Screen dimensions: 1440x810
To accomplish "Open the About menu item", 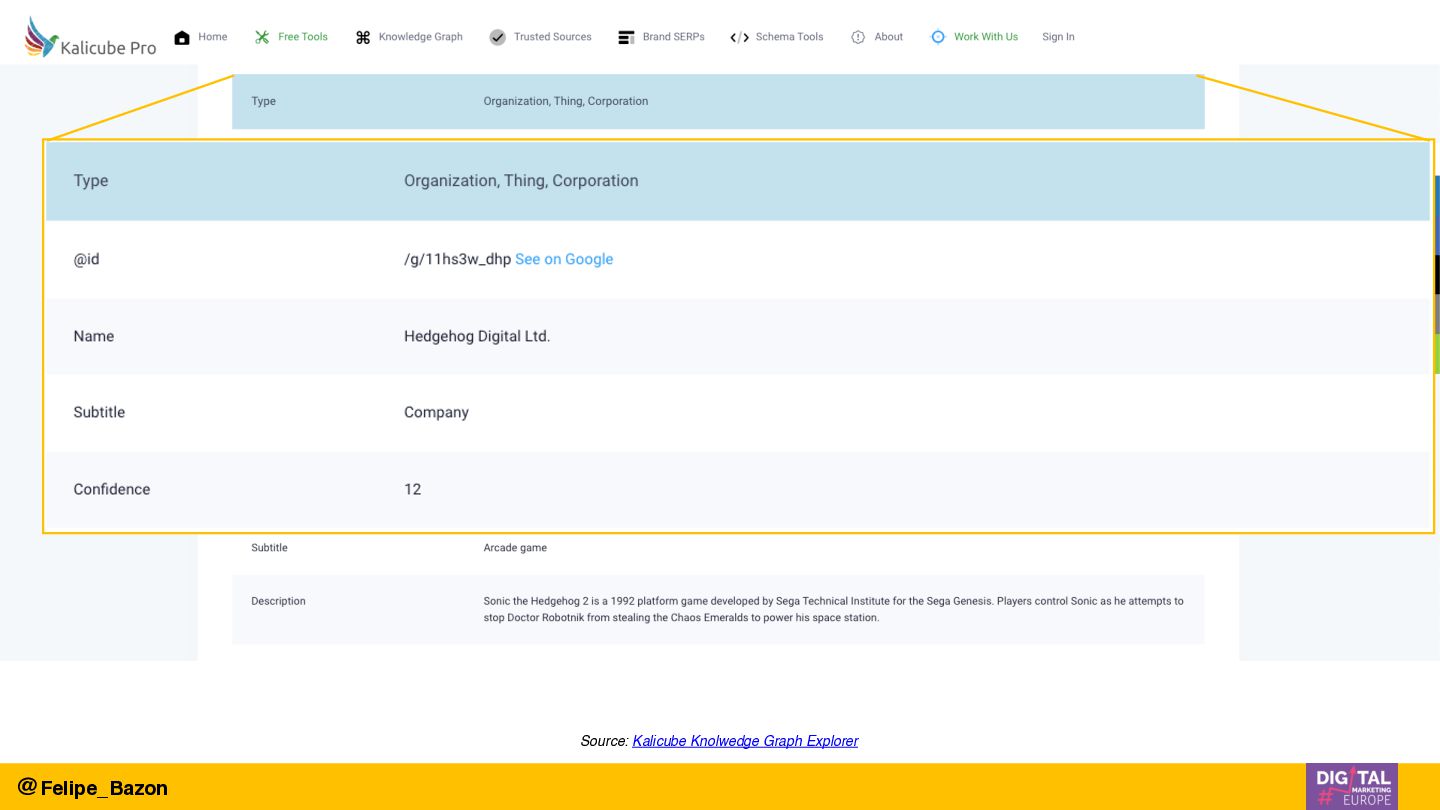I will pyautogui.click(x=889, y=37).
